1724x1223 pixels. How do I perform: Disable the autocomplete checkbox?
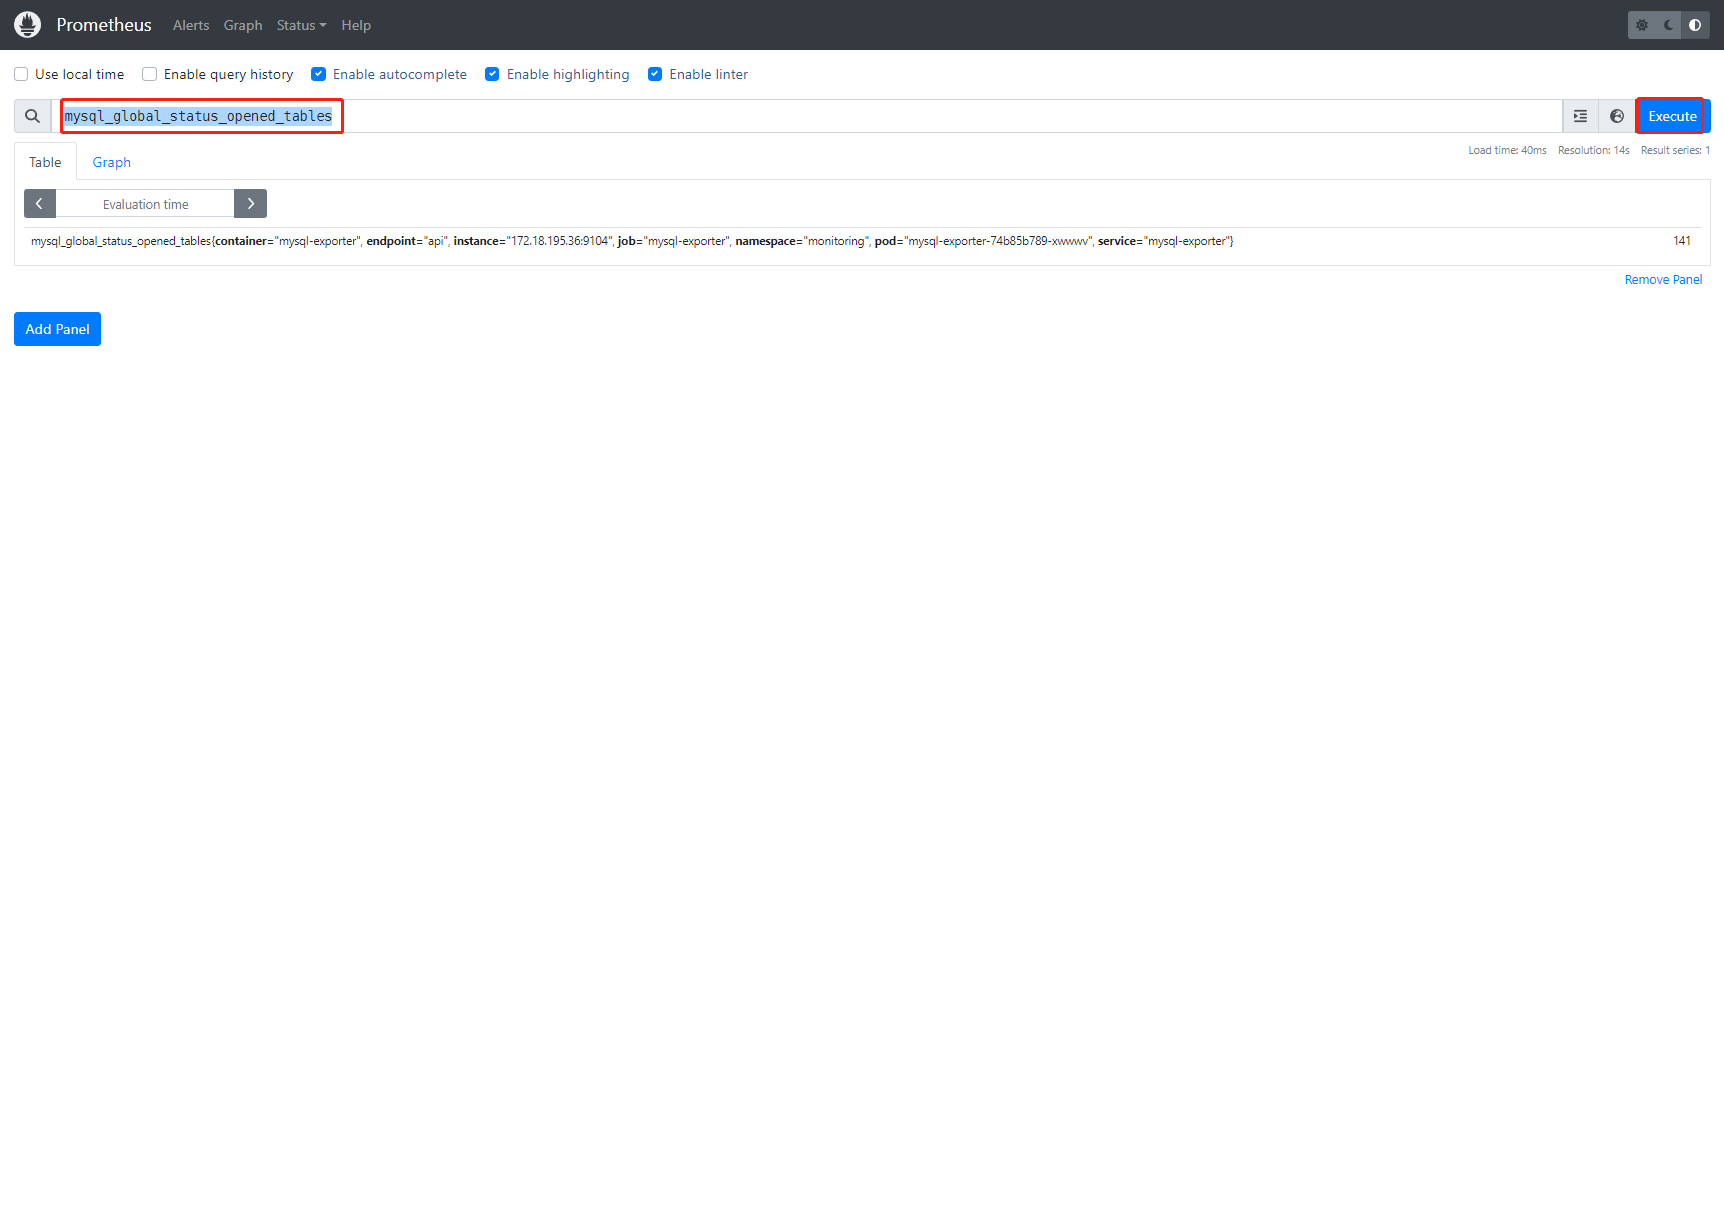click(x=319, y=74)
